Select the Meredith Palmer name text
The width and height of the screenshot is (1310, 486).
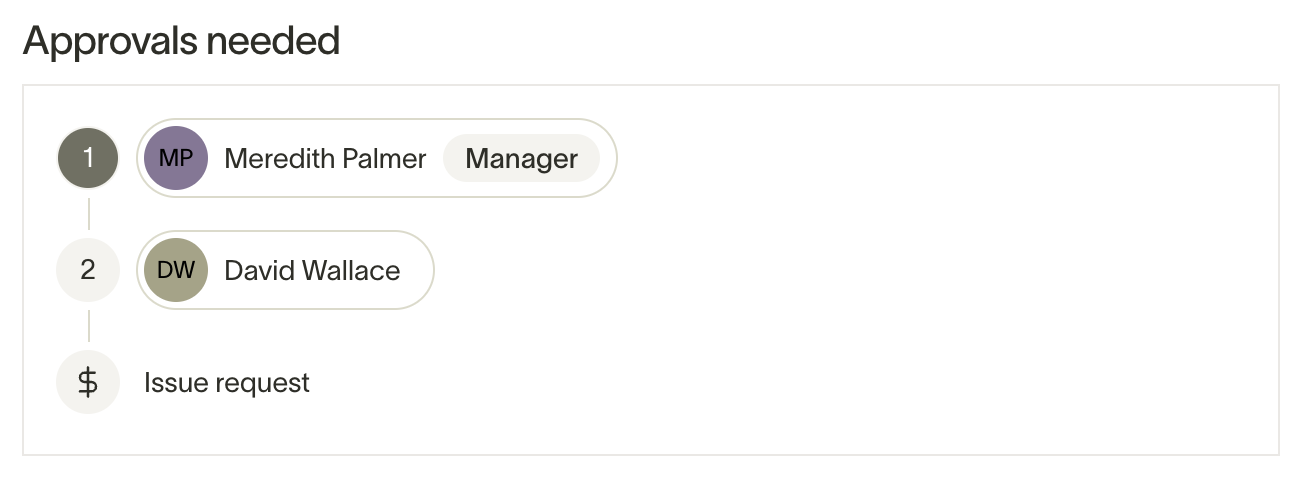pyautogui.click(x=325, y=158)
